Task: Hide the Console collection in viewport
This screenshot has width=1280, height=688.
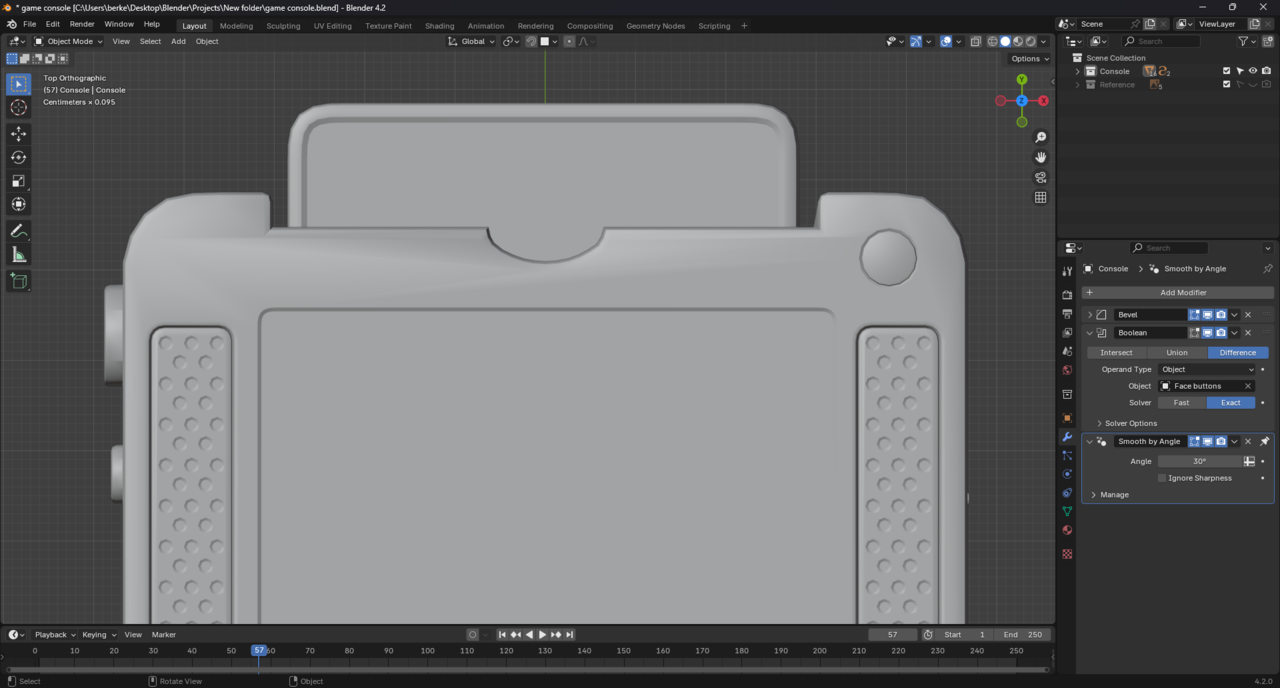Action: point(1253,71)
